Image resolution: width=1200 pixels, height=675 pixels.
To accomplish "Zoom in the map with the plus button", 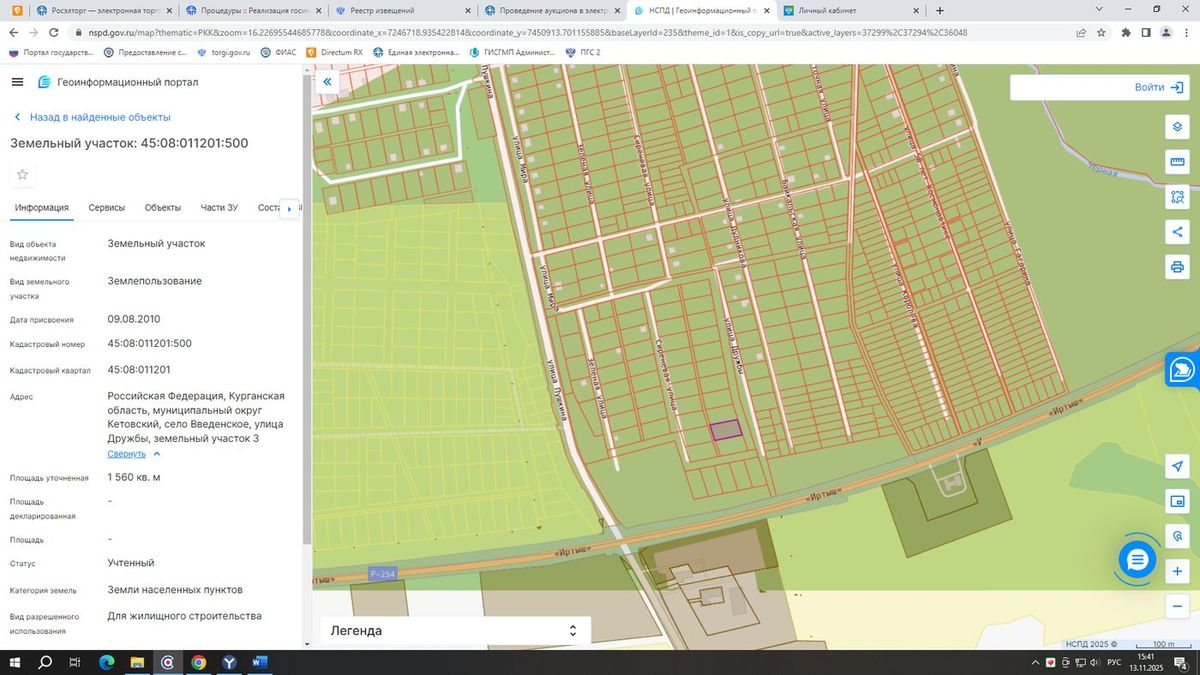I will pos(1177,571).
